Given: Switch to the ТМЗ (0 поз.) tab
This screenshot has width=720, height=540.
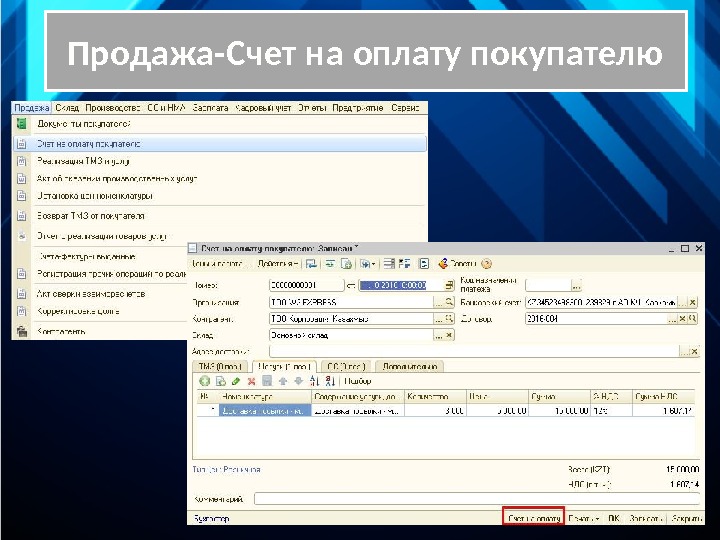Looking at the screenshot, I should click(220, 366).
